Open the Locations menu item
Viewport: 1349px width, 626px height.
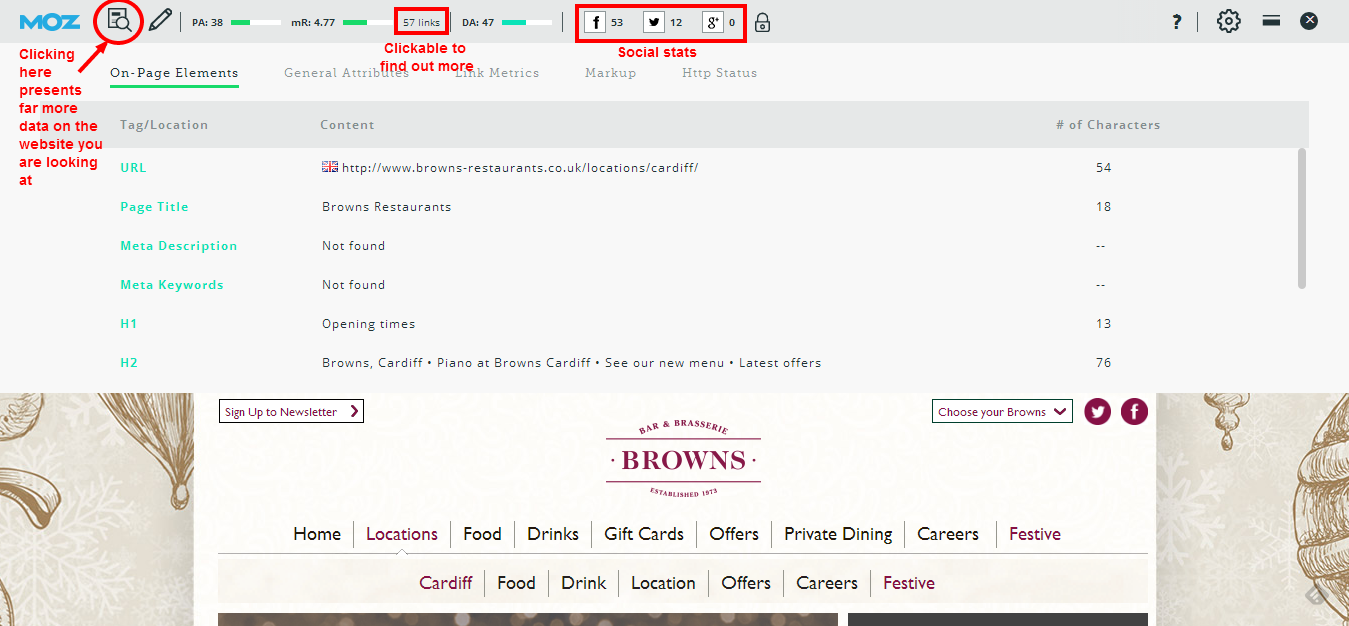click(402, 534)
